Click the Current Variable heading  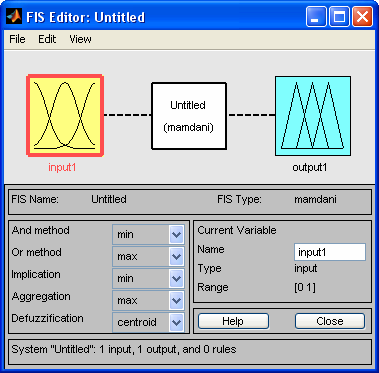[x=237, y=230]
